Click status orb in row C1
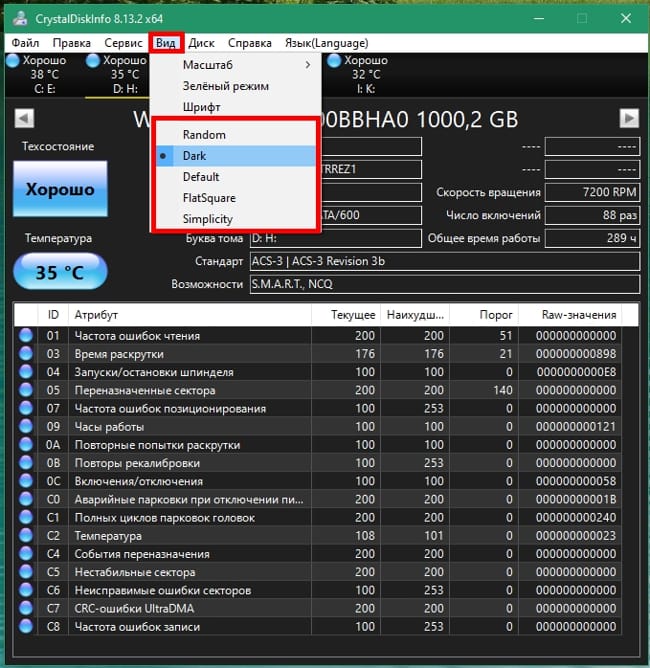Viewport: 650px width, 668px height. pyautogui.click(x=26, y=517)
